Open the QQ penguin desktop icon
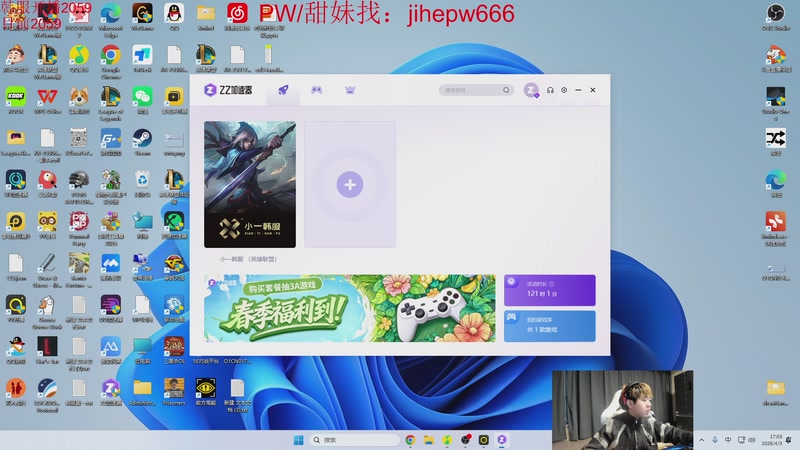Screen dimensions: 800x450 point(174,15)
